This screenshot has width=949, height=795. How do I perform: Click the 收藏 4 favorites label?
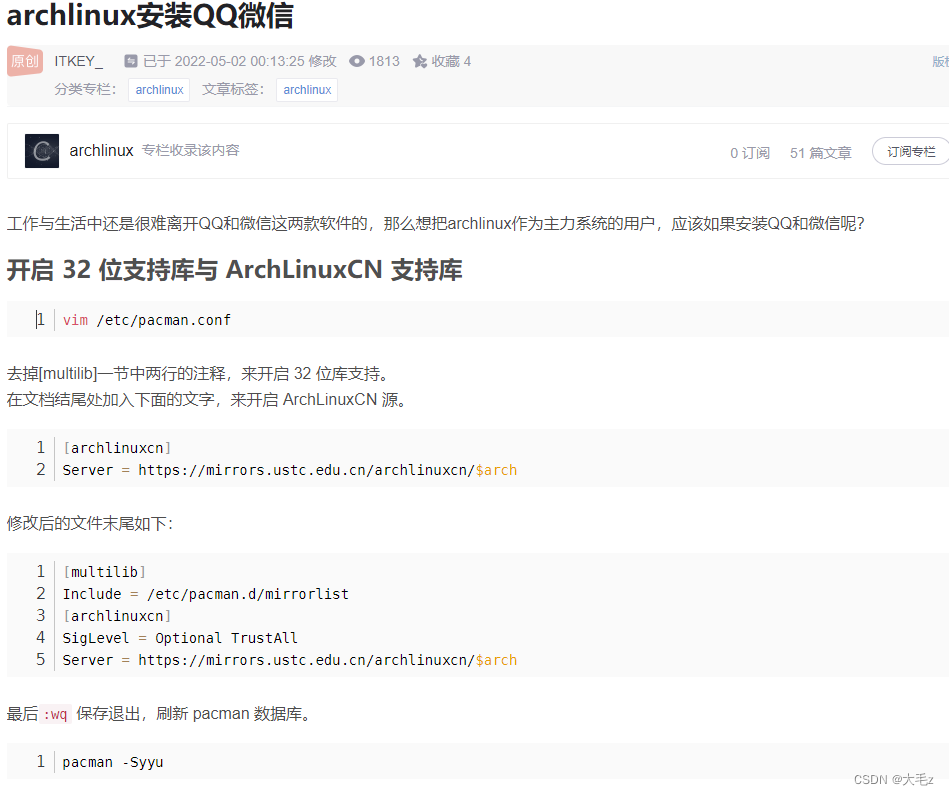coord(451,61)
